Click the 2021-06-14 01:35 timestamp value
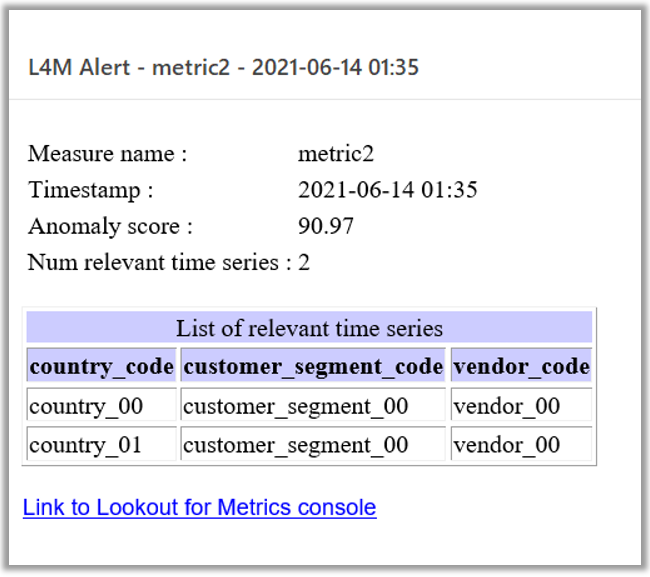 click(388, 190)
